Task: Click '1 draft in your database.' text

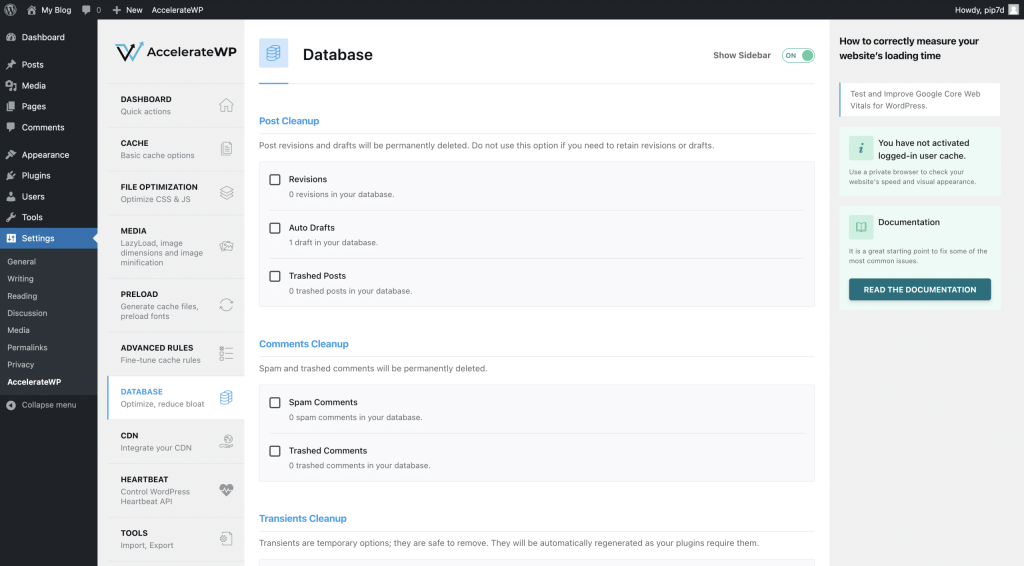Action: [333, 242]
